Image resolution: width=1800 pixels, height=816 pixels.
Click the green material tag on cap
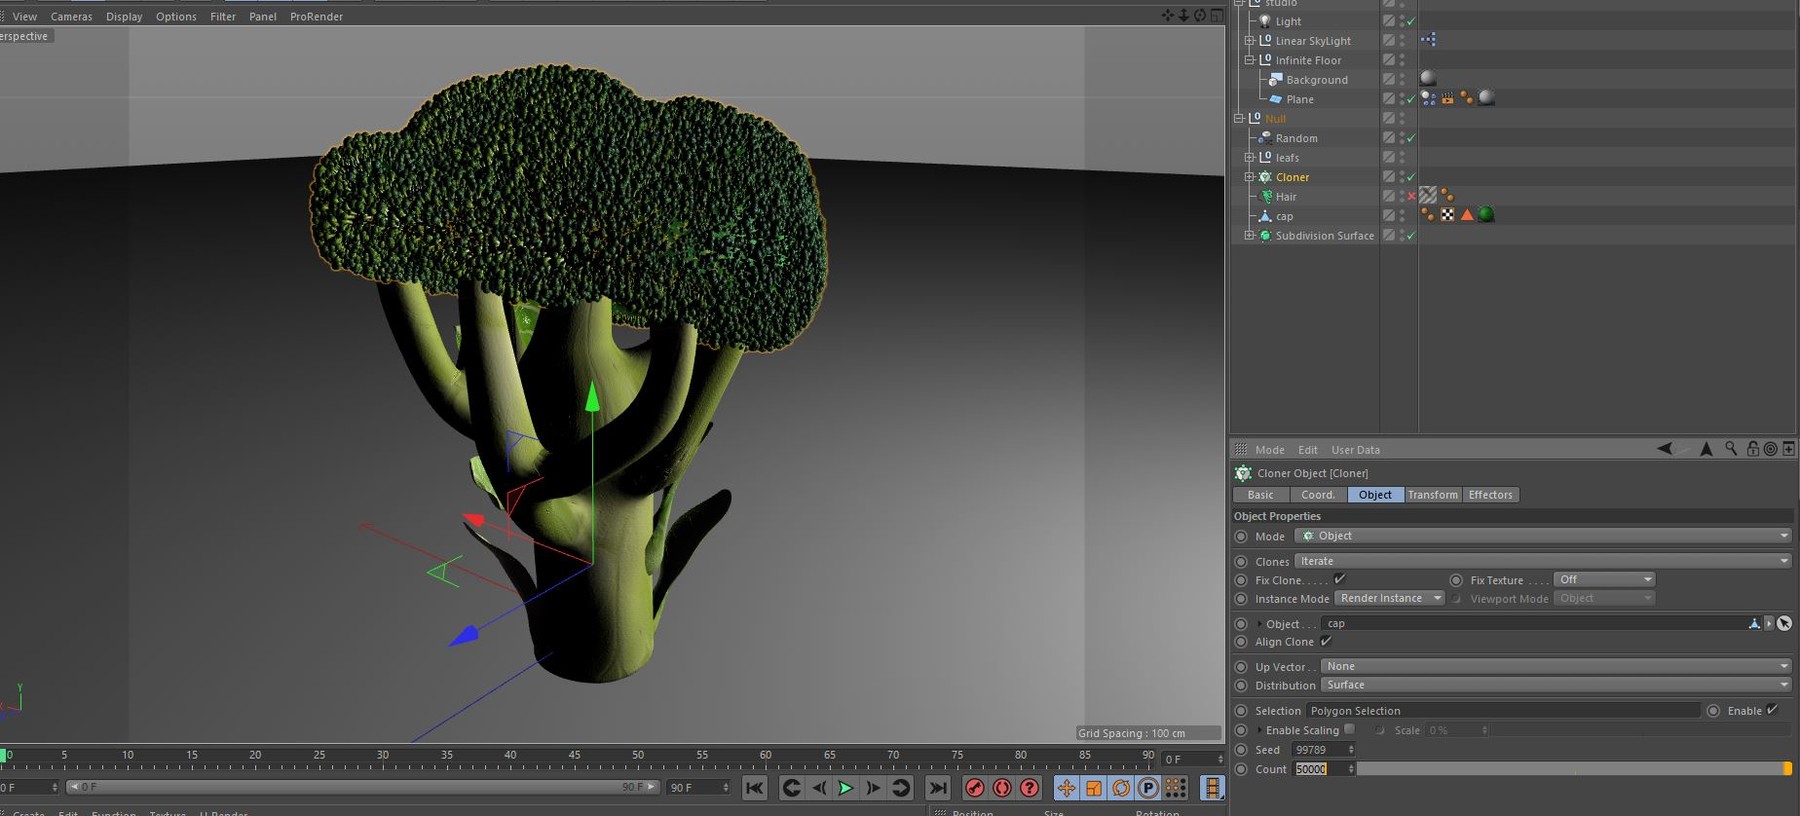coord(1486,215)
